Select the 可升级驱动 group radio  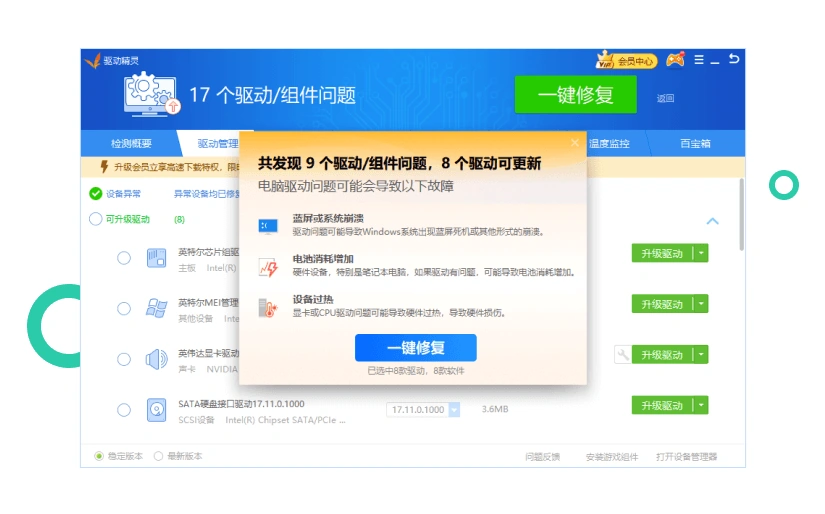click(95, 219)
